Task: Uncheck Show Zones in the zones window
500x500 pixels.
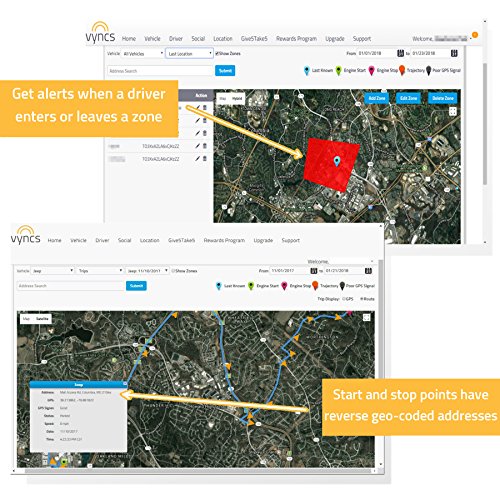Action: click(x=217, y=53)
